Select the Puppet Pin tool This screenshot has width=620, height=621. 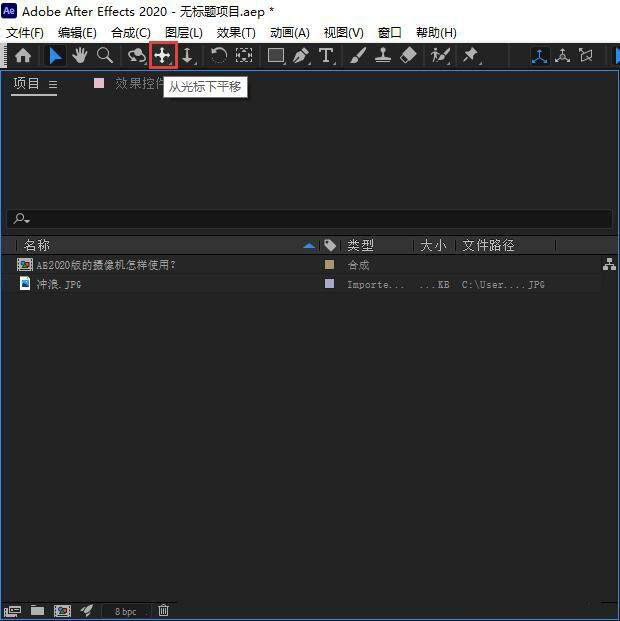pos(471,55)
